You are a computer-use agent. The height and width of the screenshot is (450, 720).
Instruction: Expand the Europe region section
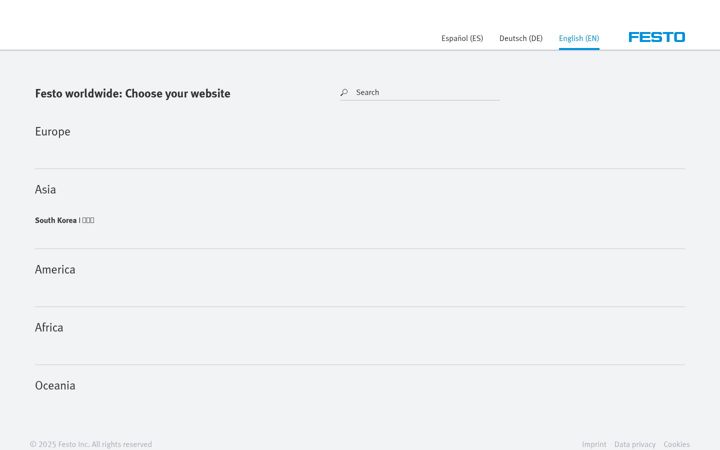tap(53, 132)
